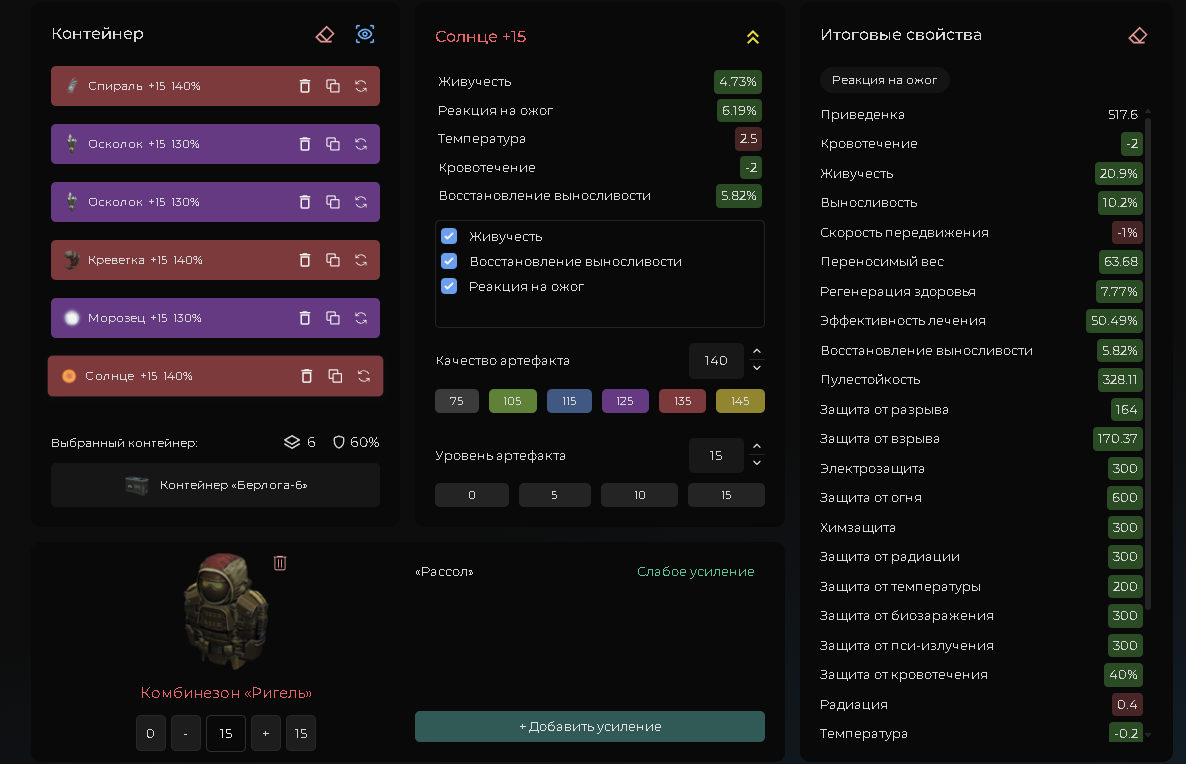Select the blue quality 115 swatch

pos(570,401)
